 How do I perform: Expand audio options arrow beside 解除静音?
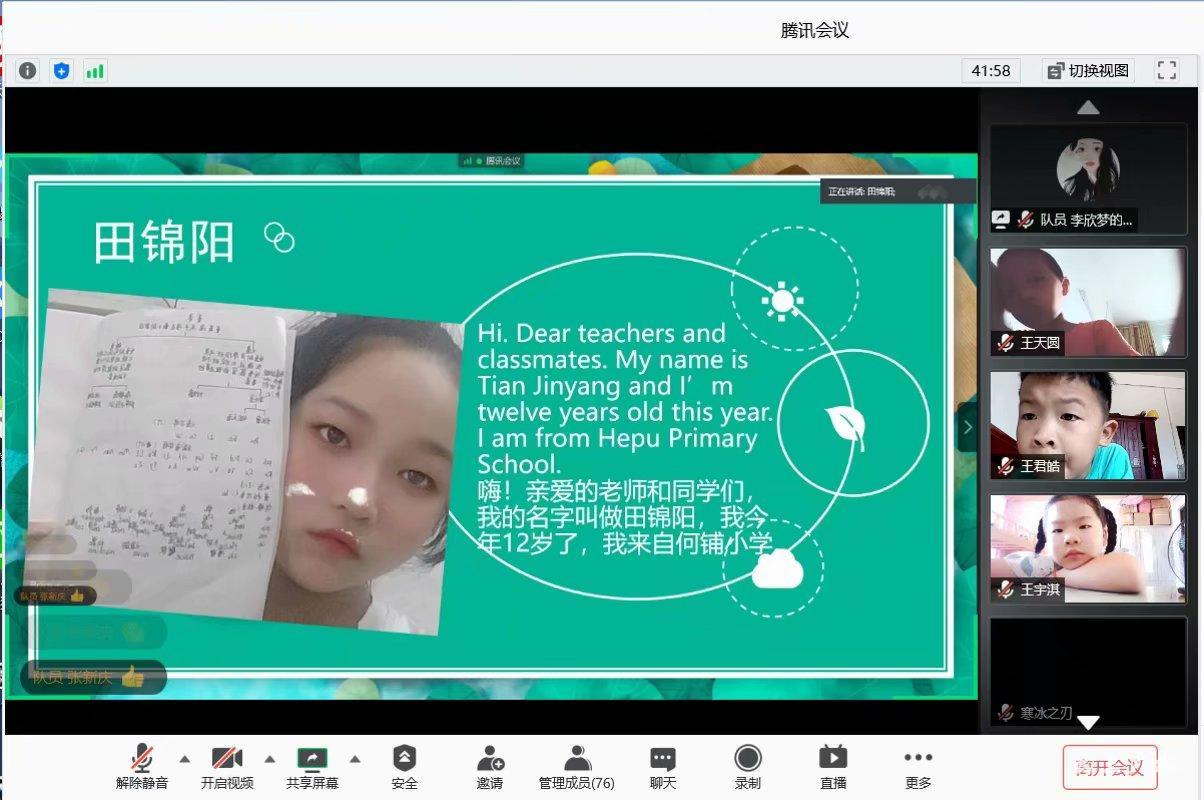[184, 758]
